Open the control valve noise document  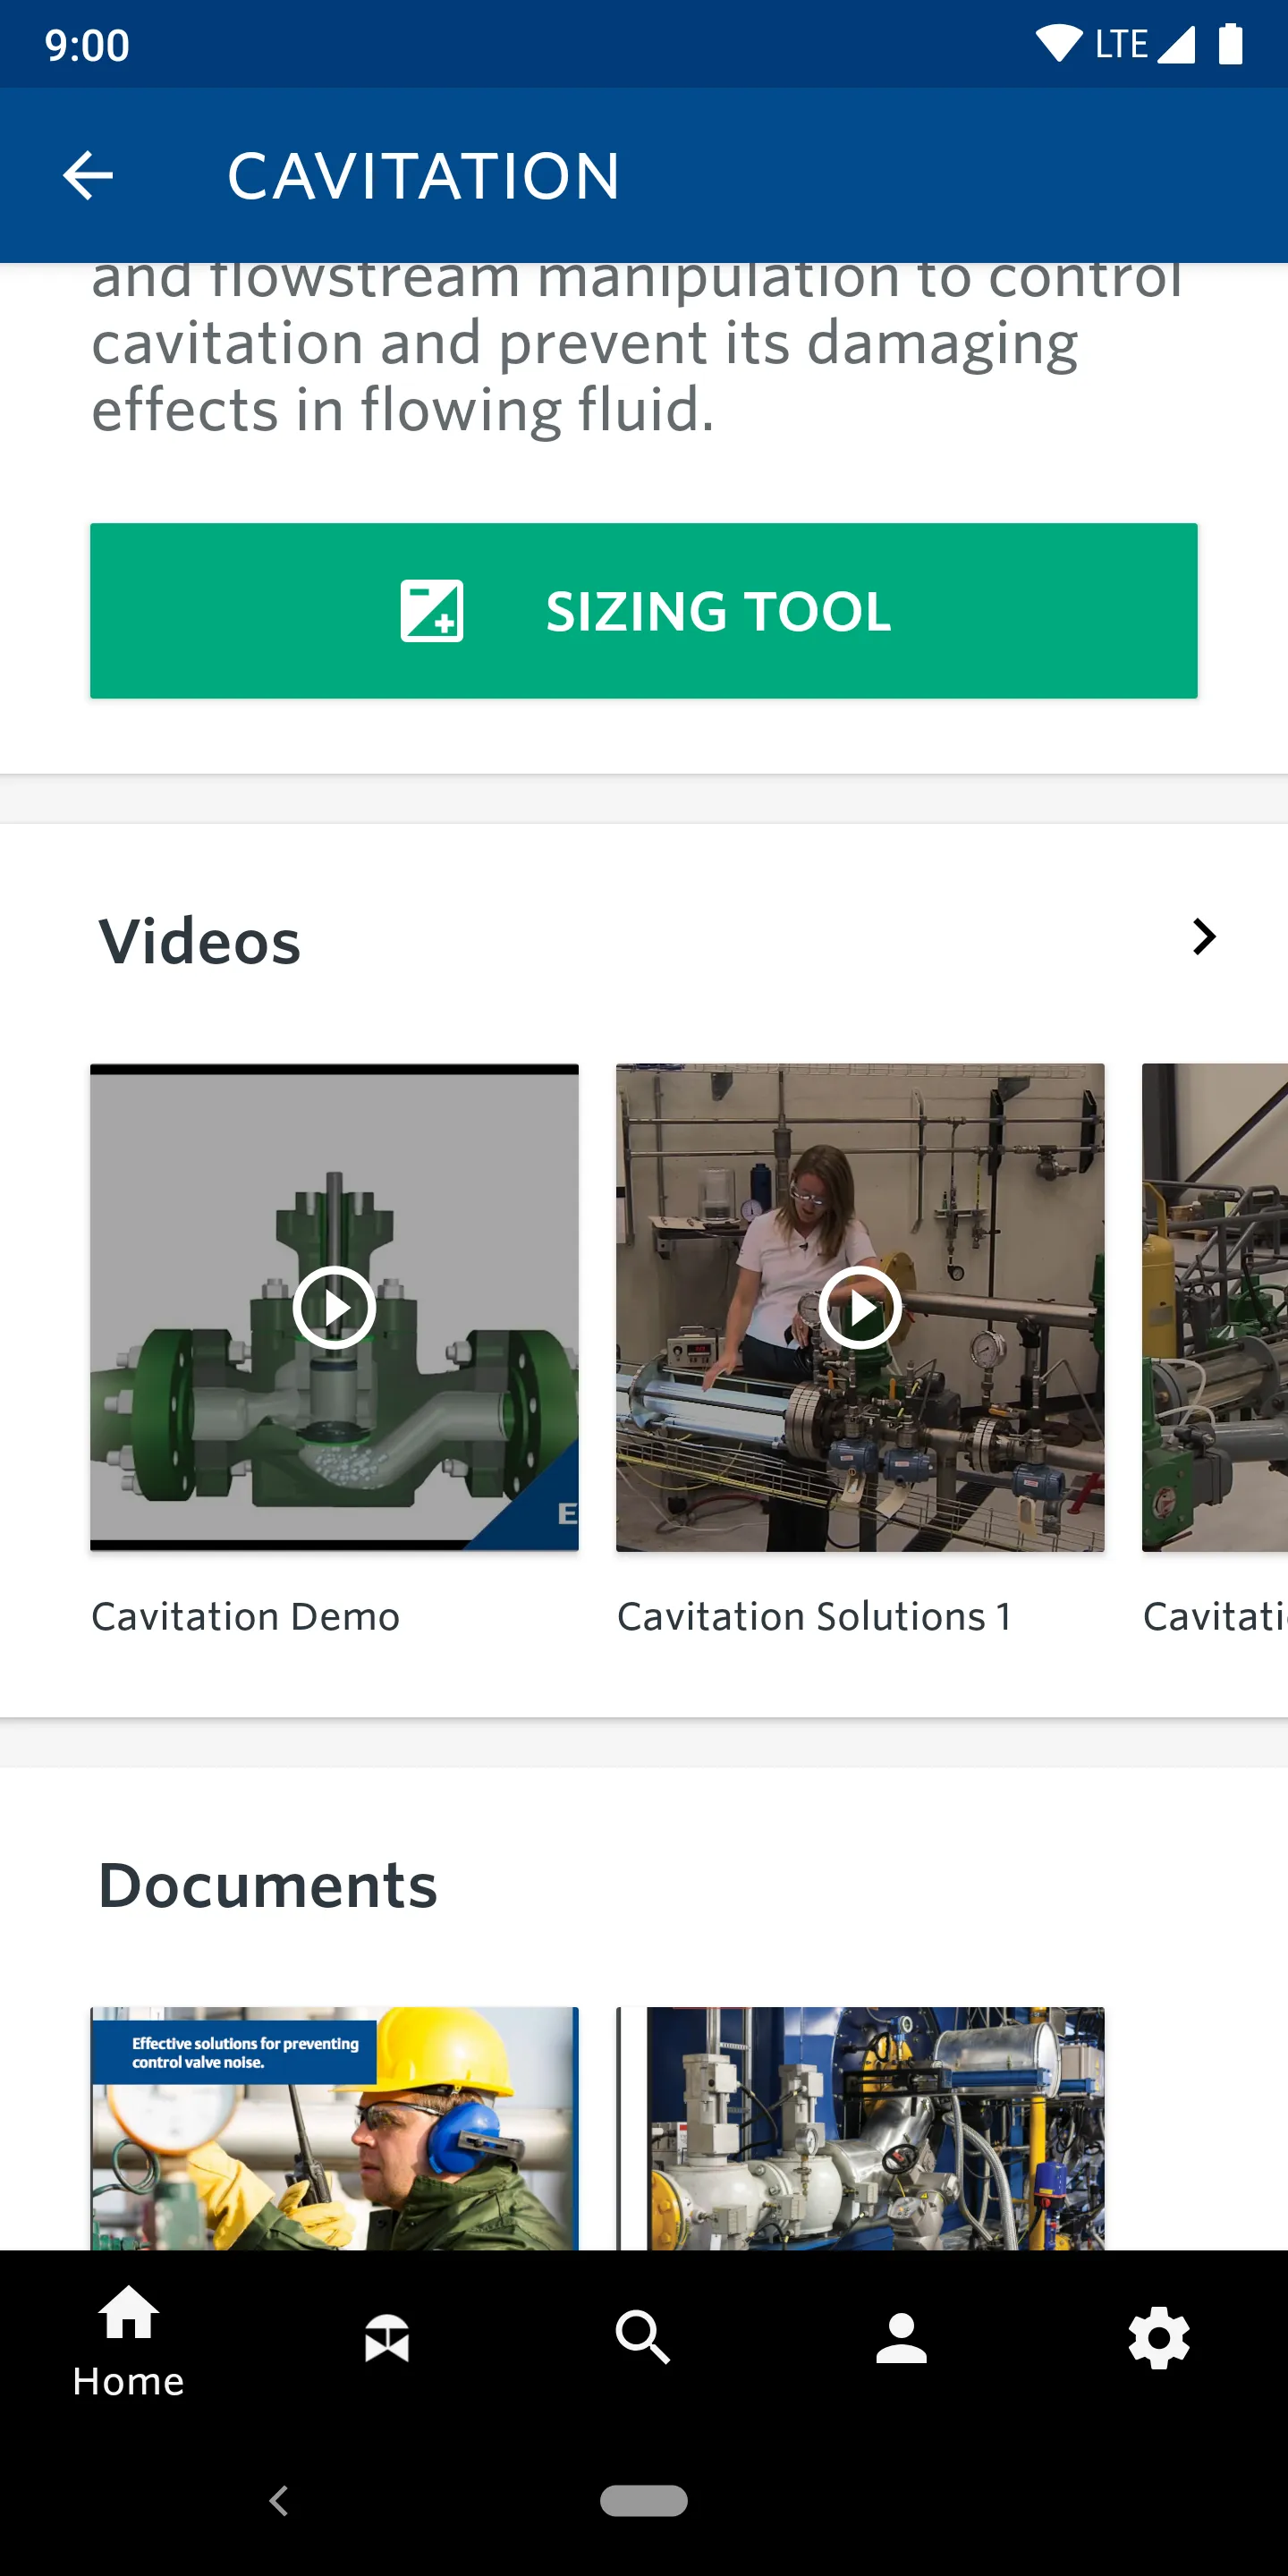click(335, 2128)
